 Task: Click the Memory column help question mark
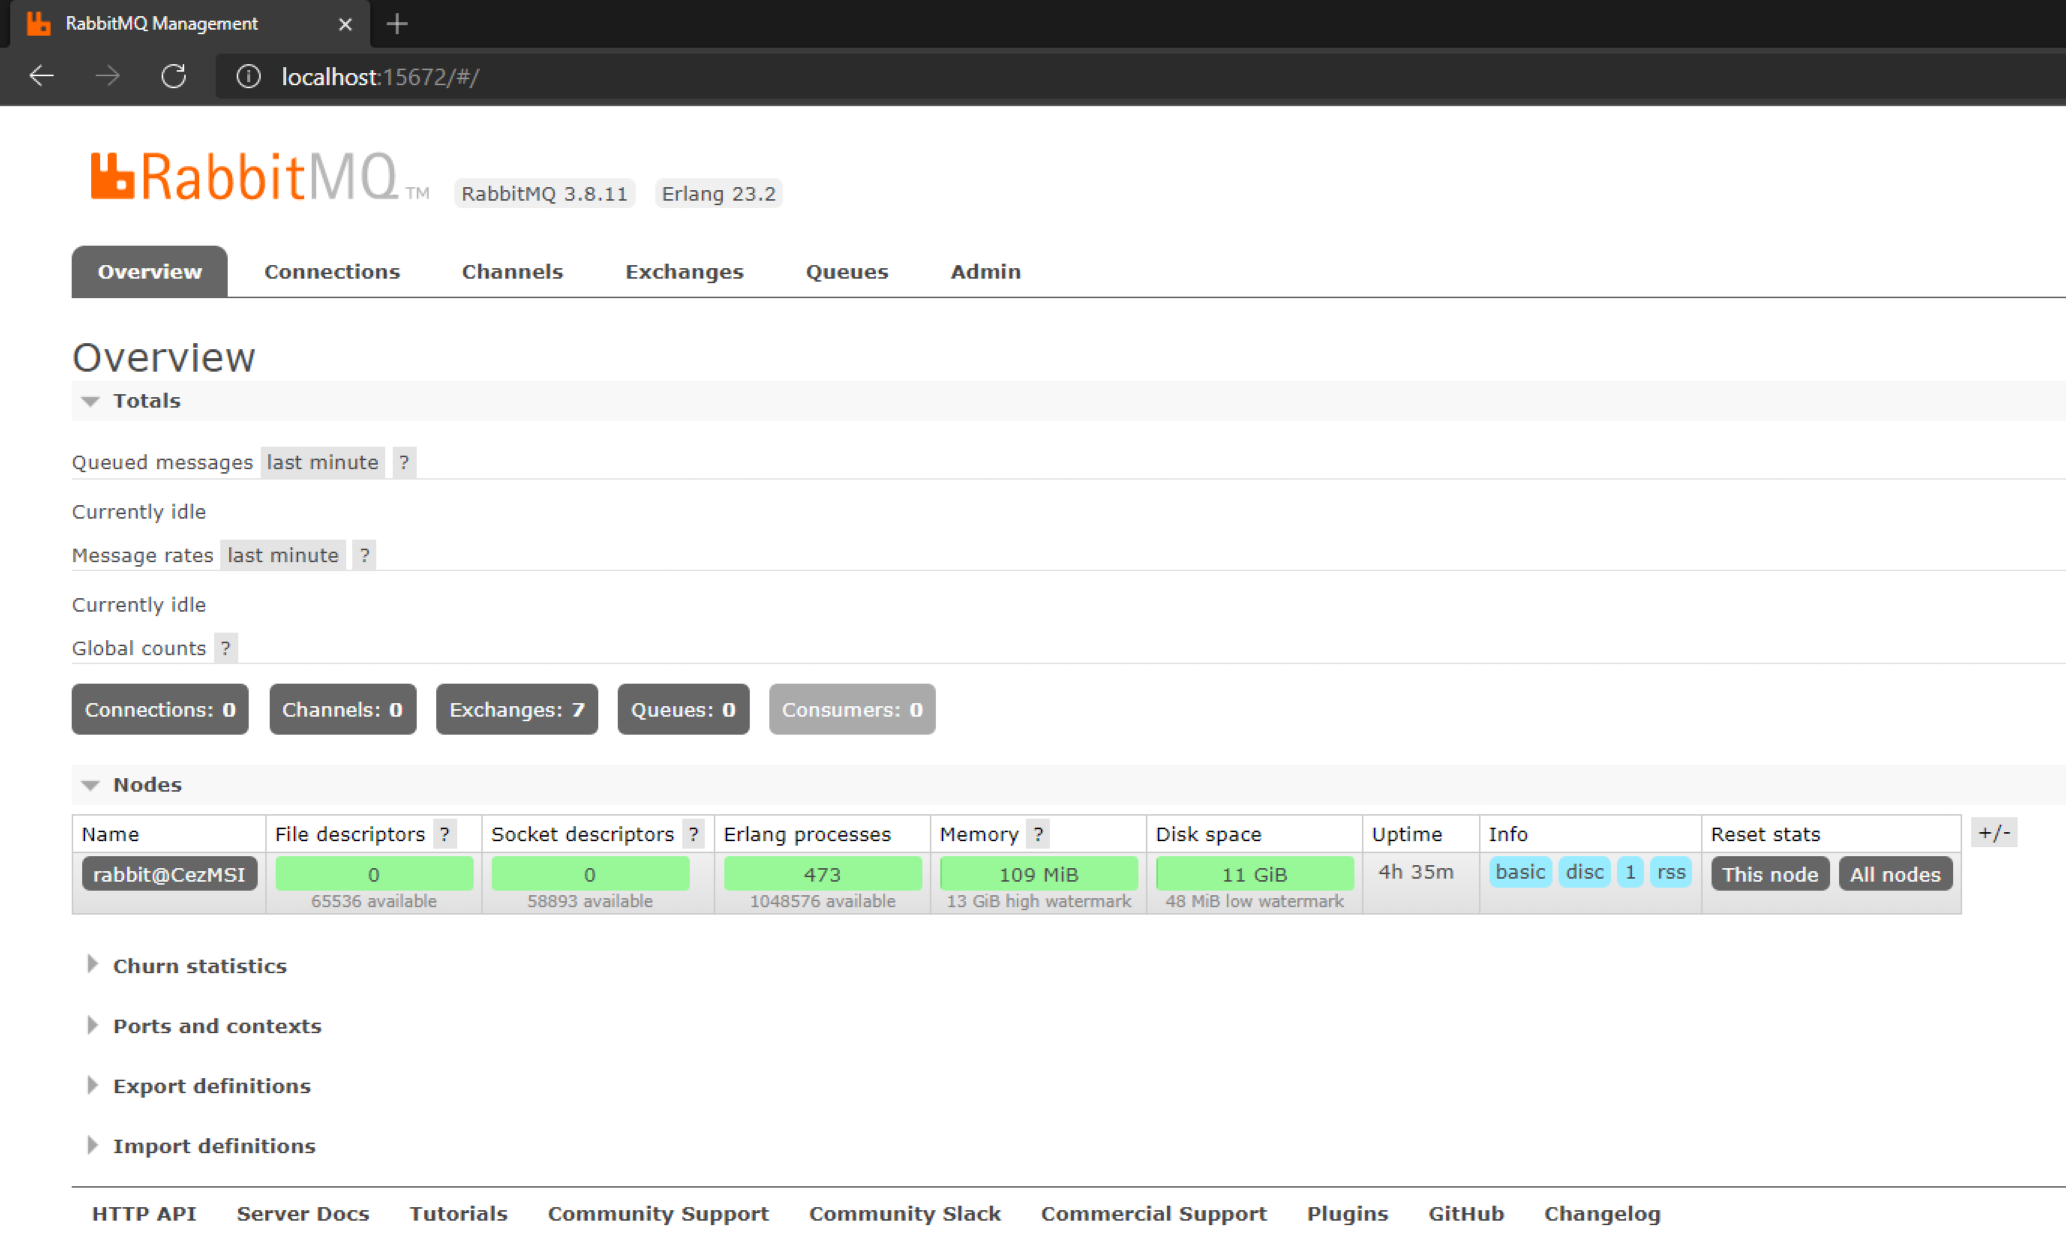[x=1038, y=834]
